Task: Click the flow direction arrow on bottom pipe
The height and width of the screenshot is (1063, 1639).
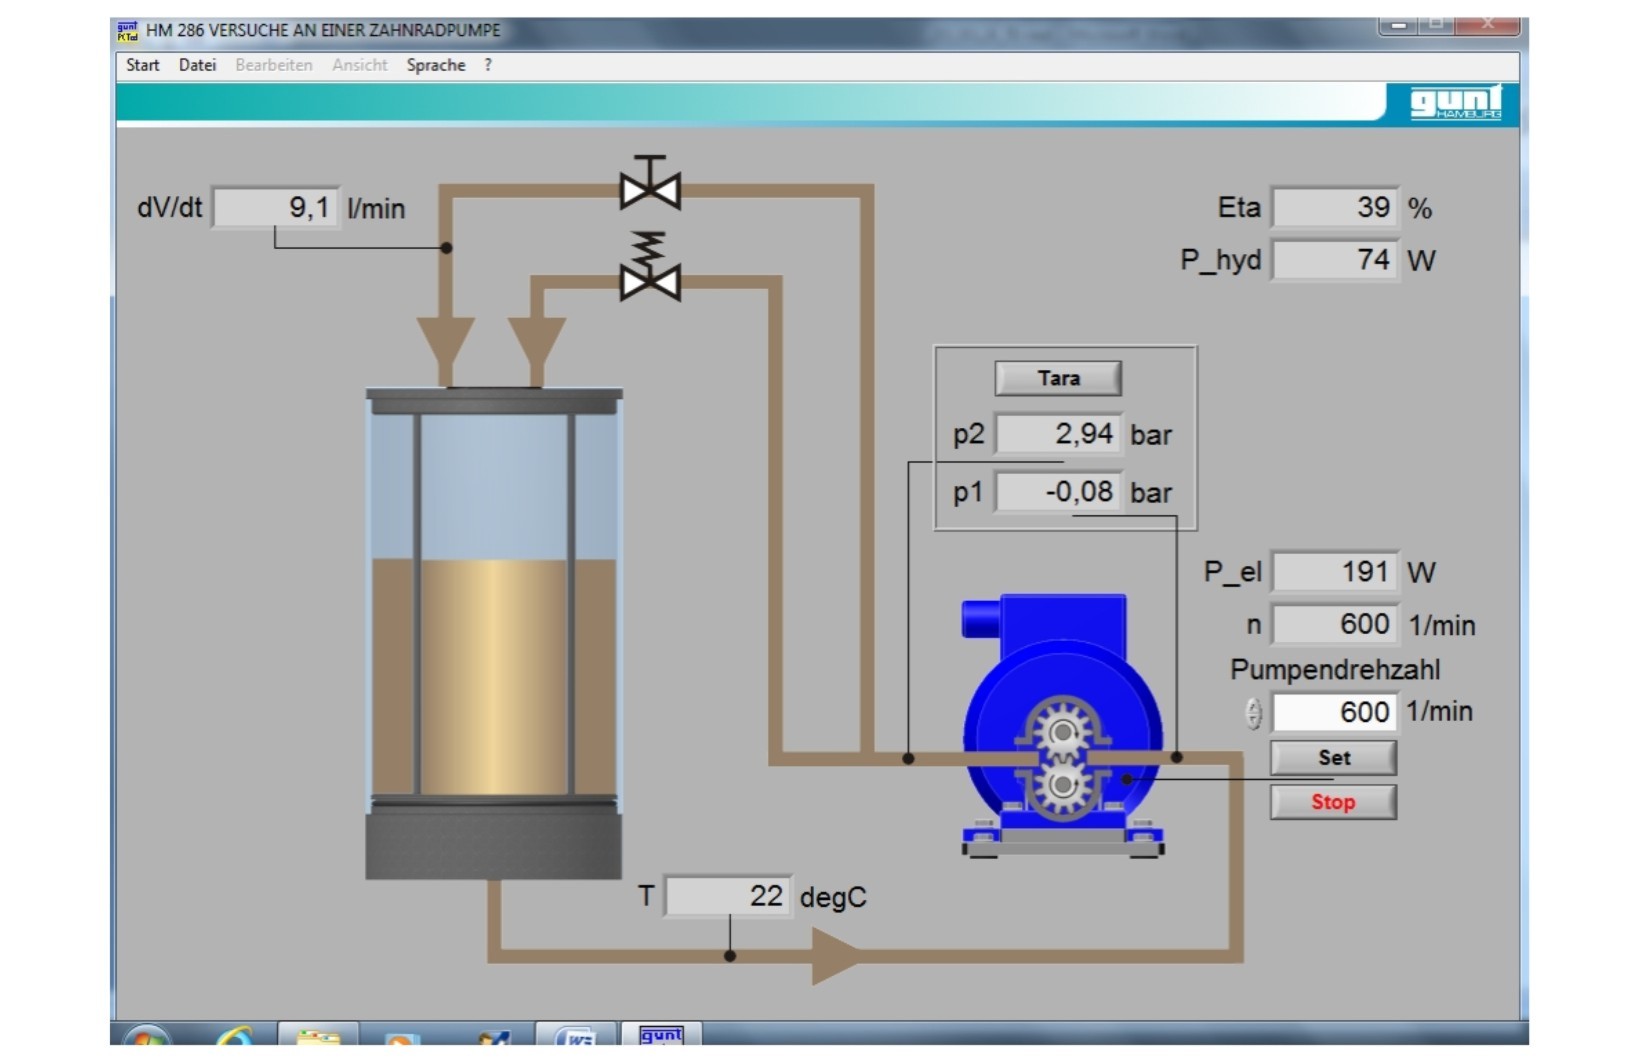Action: pyautogui.click(x=836, y=956)
